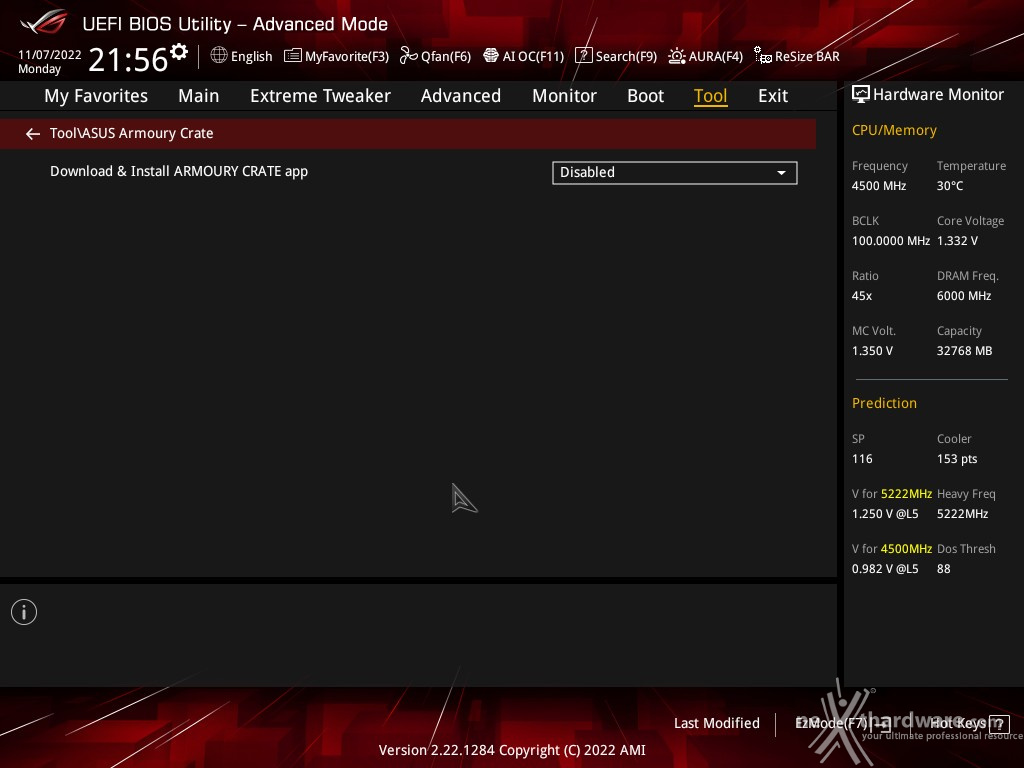The height and width of the screenshot is (768, 1024).
Task: Click the 21:56 clock display
Action: [x=128, y=59]
